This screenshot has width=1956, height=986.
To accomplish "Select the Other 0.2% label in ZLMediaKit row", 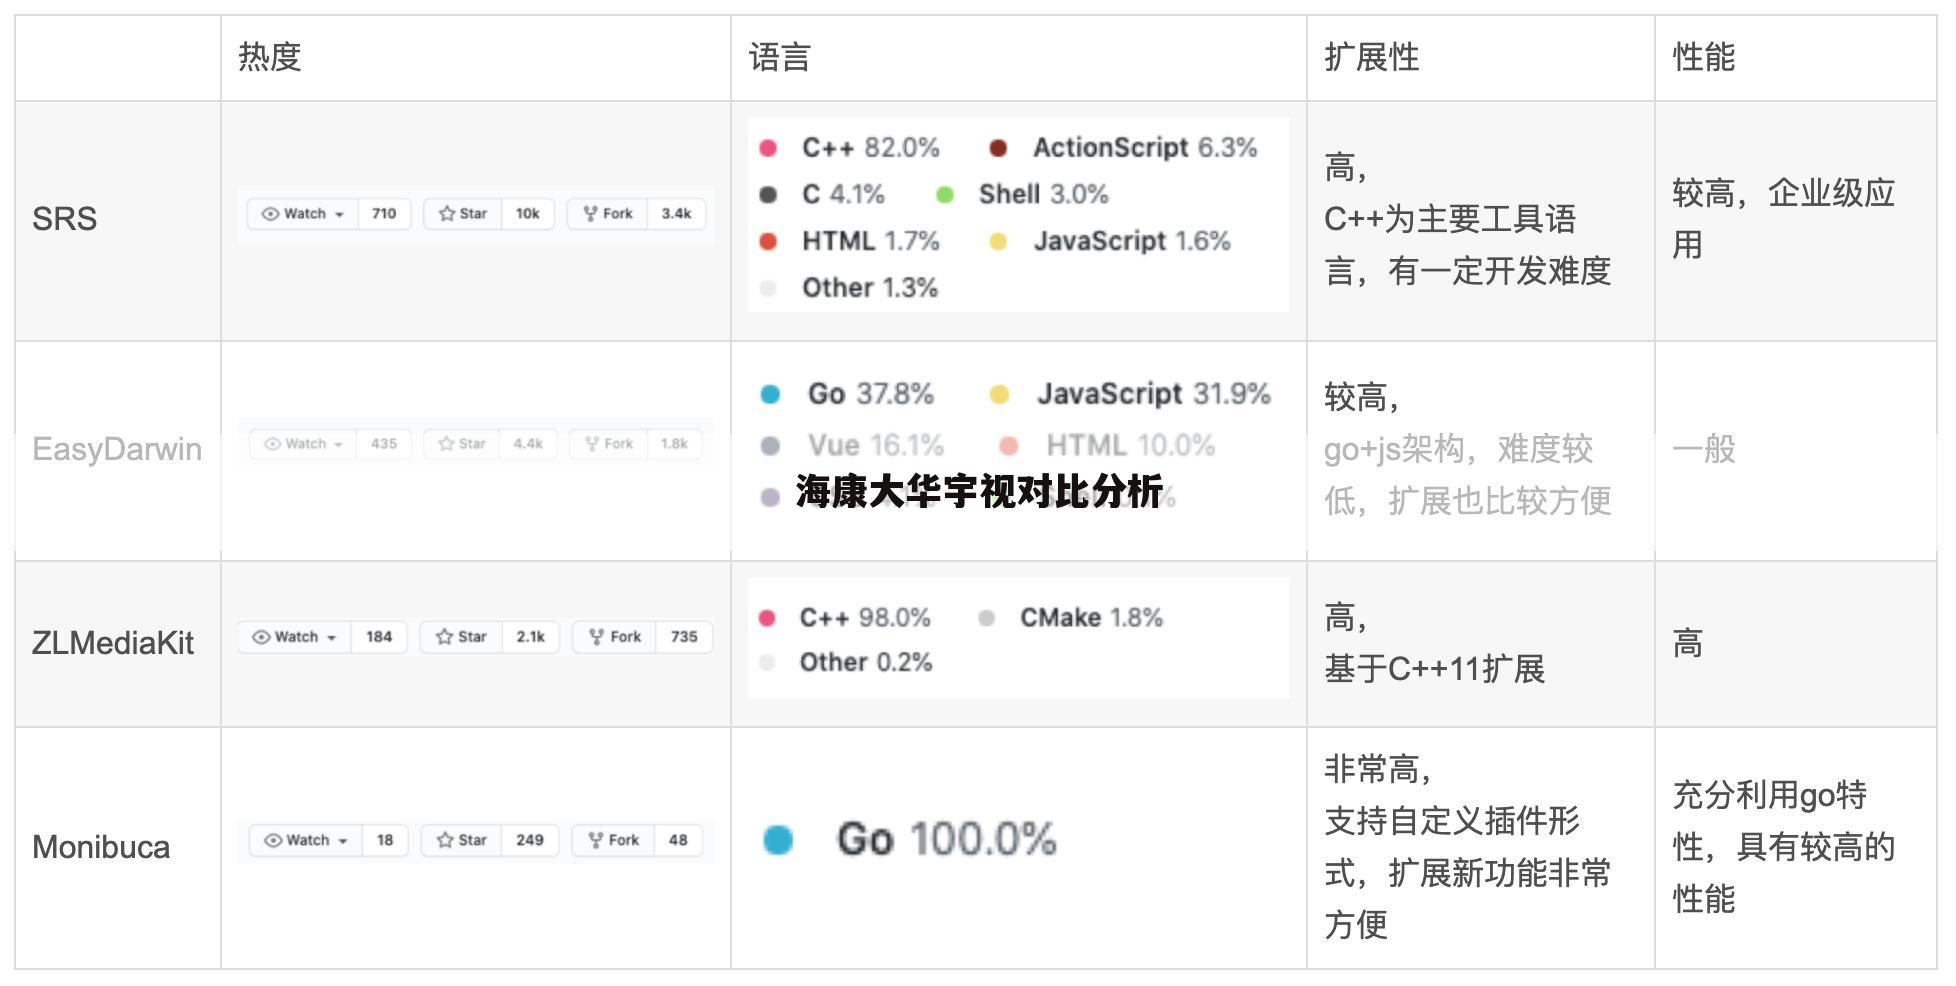I will (866, 662).
